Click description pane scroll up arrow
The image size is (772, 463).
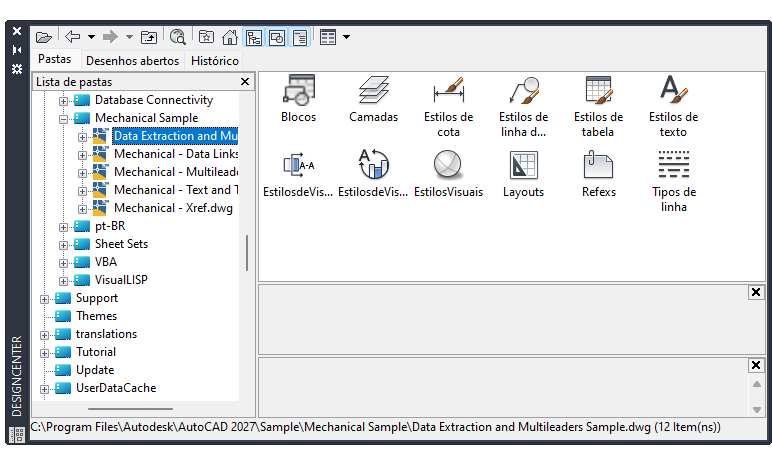[757, 384]
